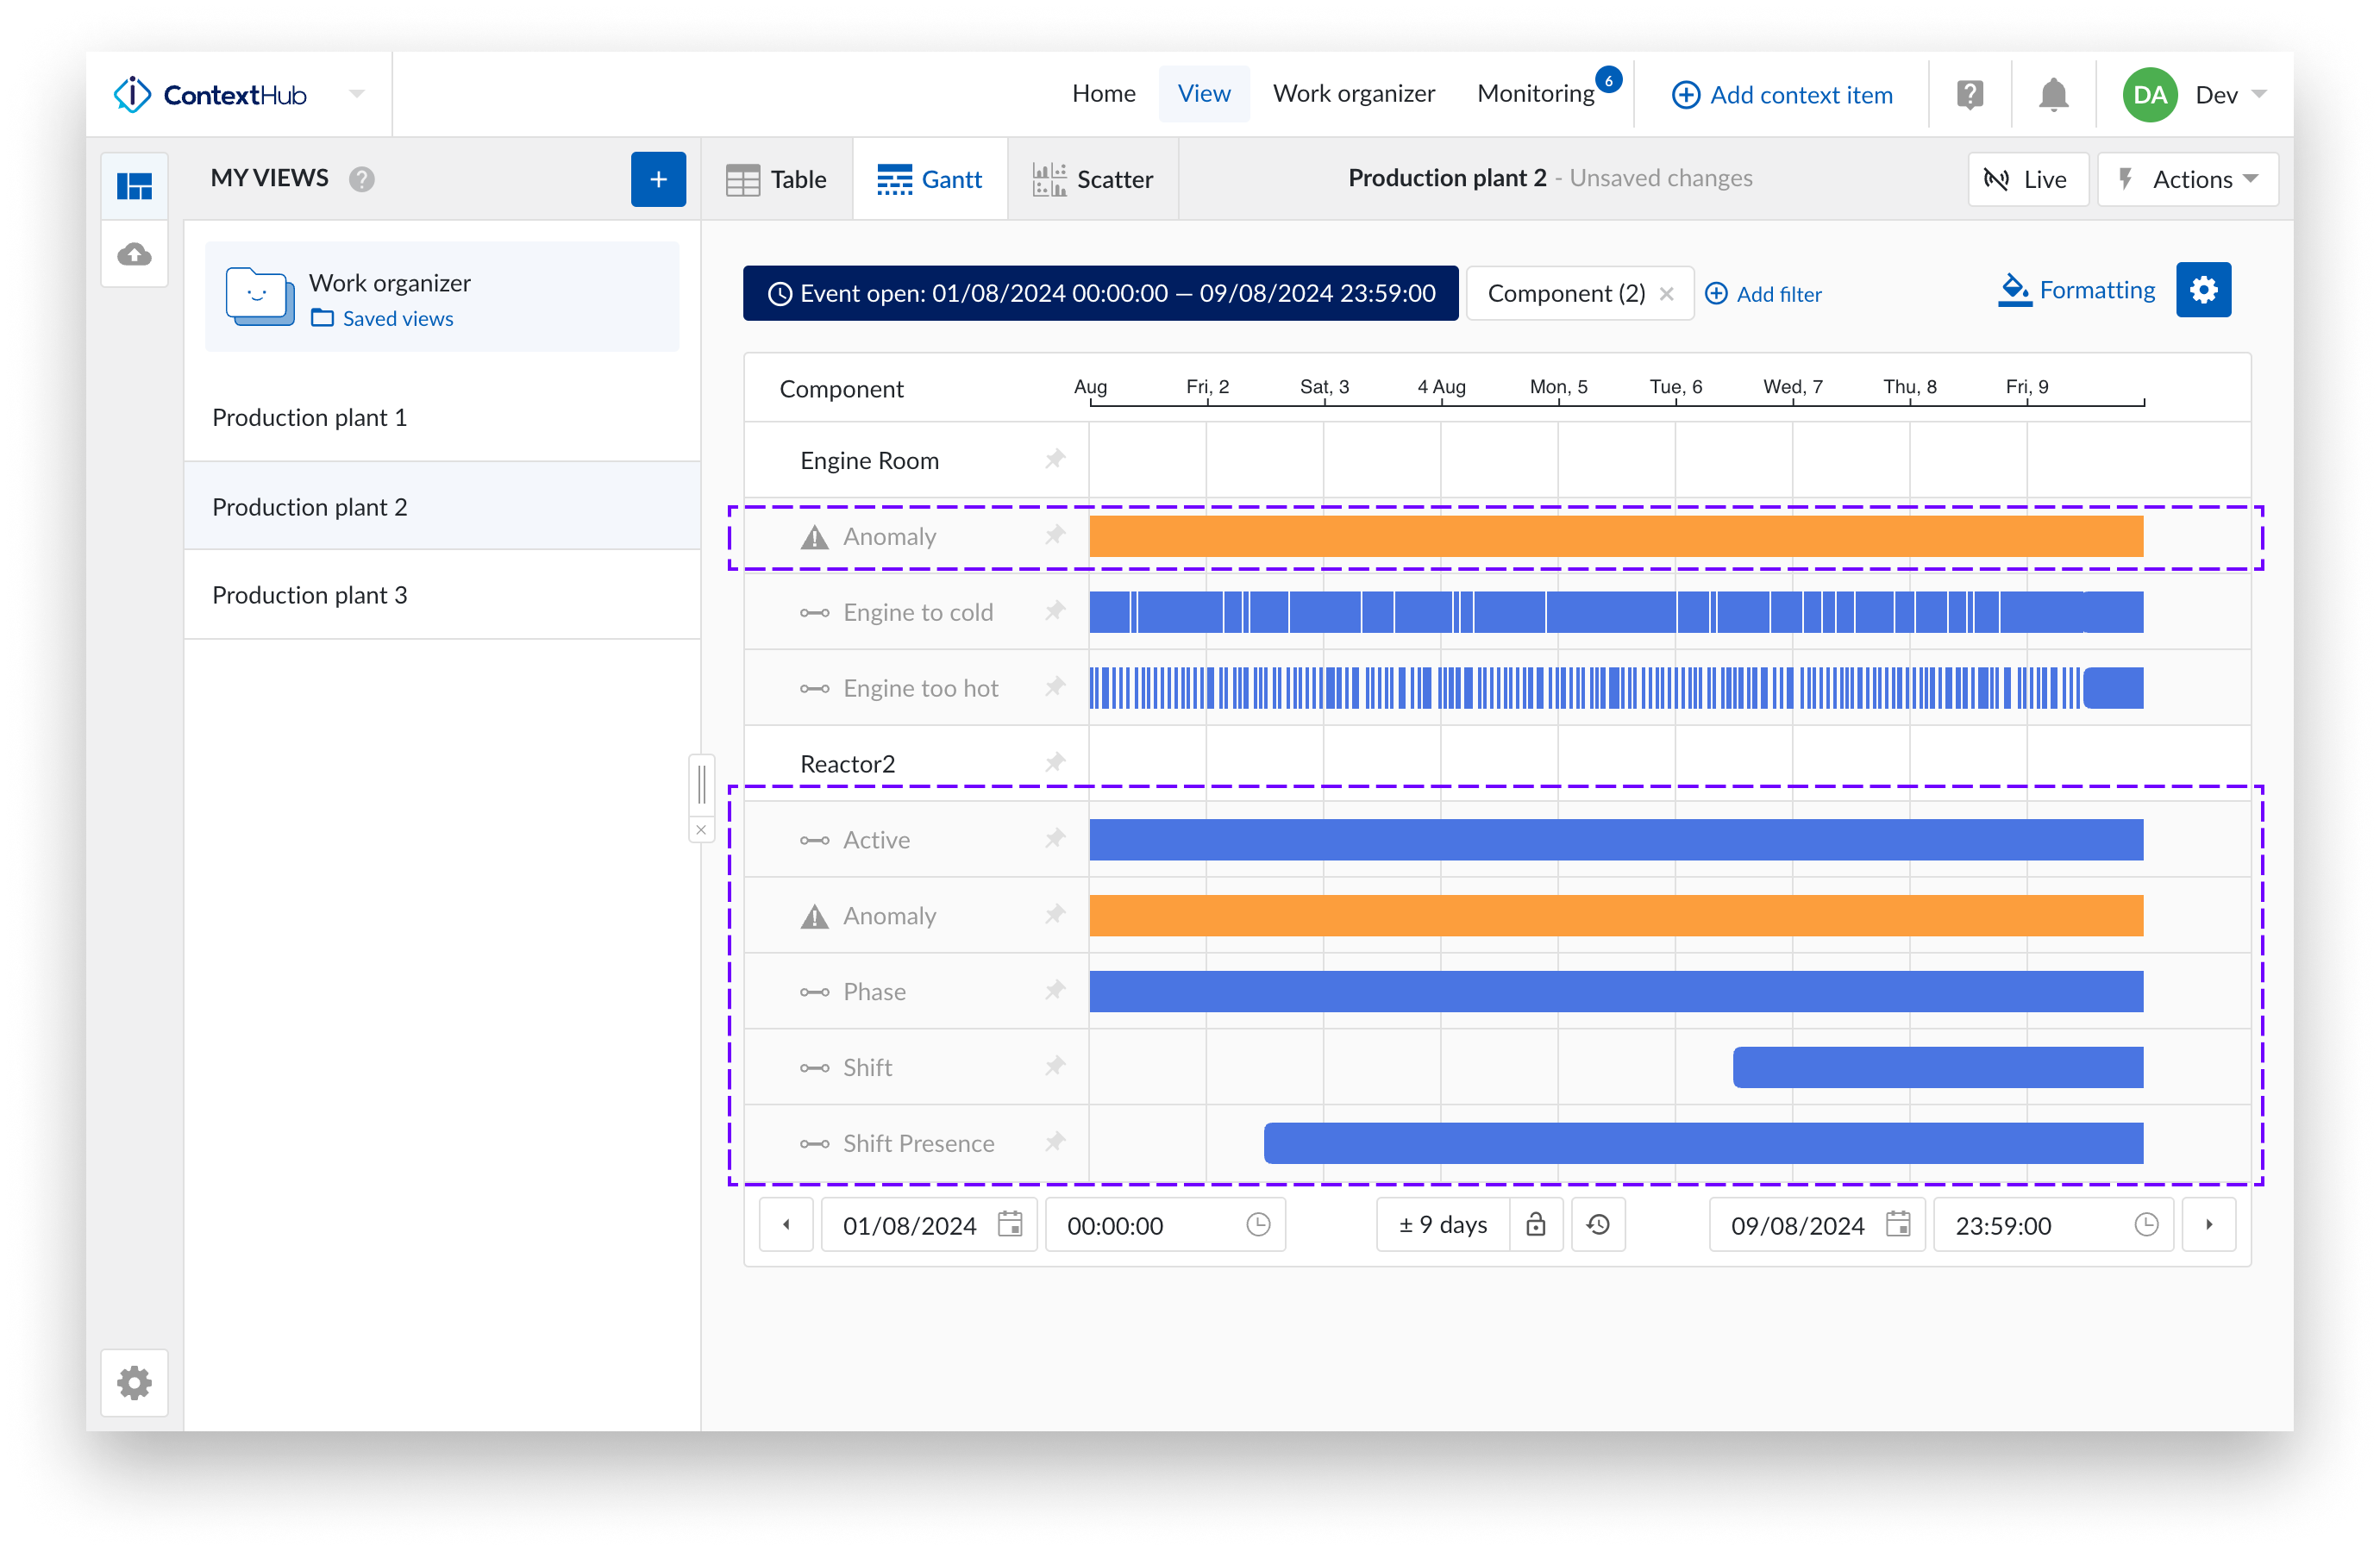Switch to the Table view tab
Image resolution: width=2380 pixels, height=1552 pixels.
[777, 180]
